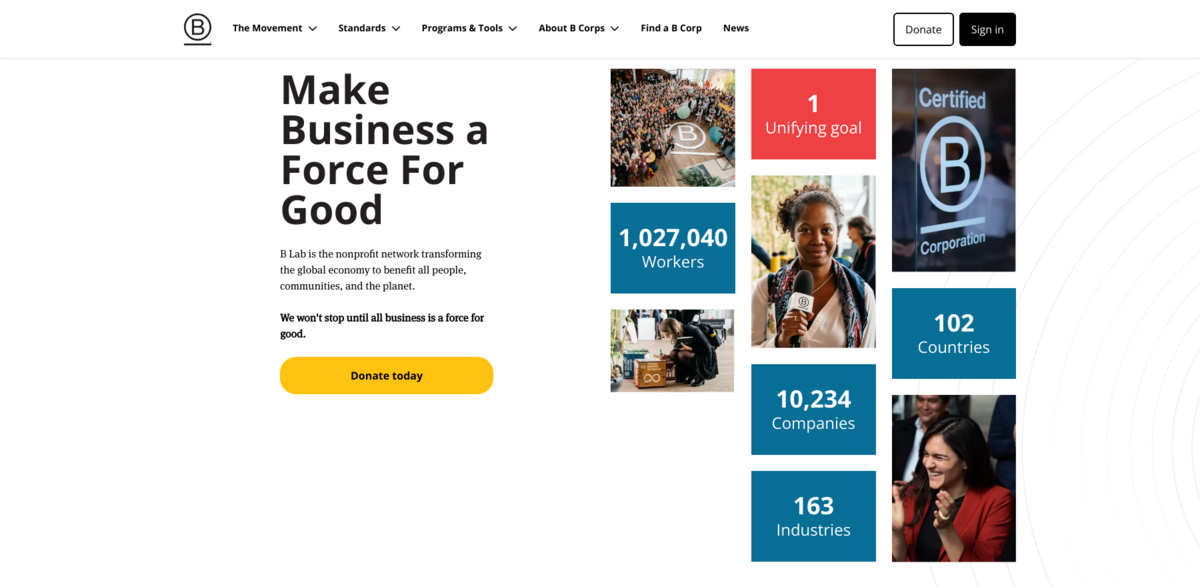The image size is (1200, 587).
Task: Open the crowd gathering photo
Action: click(672, 127)
